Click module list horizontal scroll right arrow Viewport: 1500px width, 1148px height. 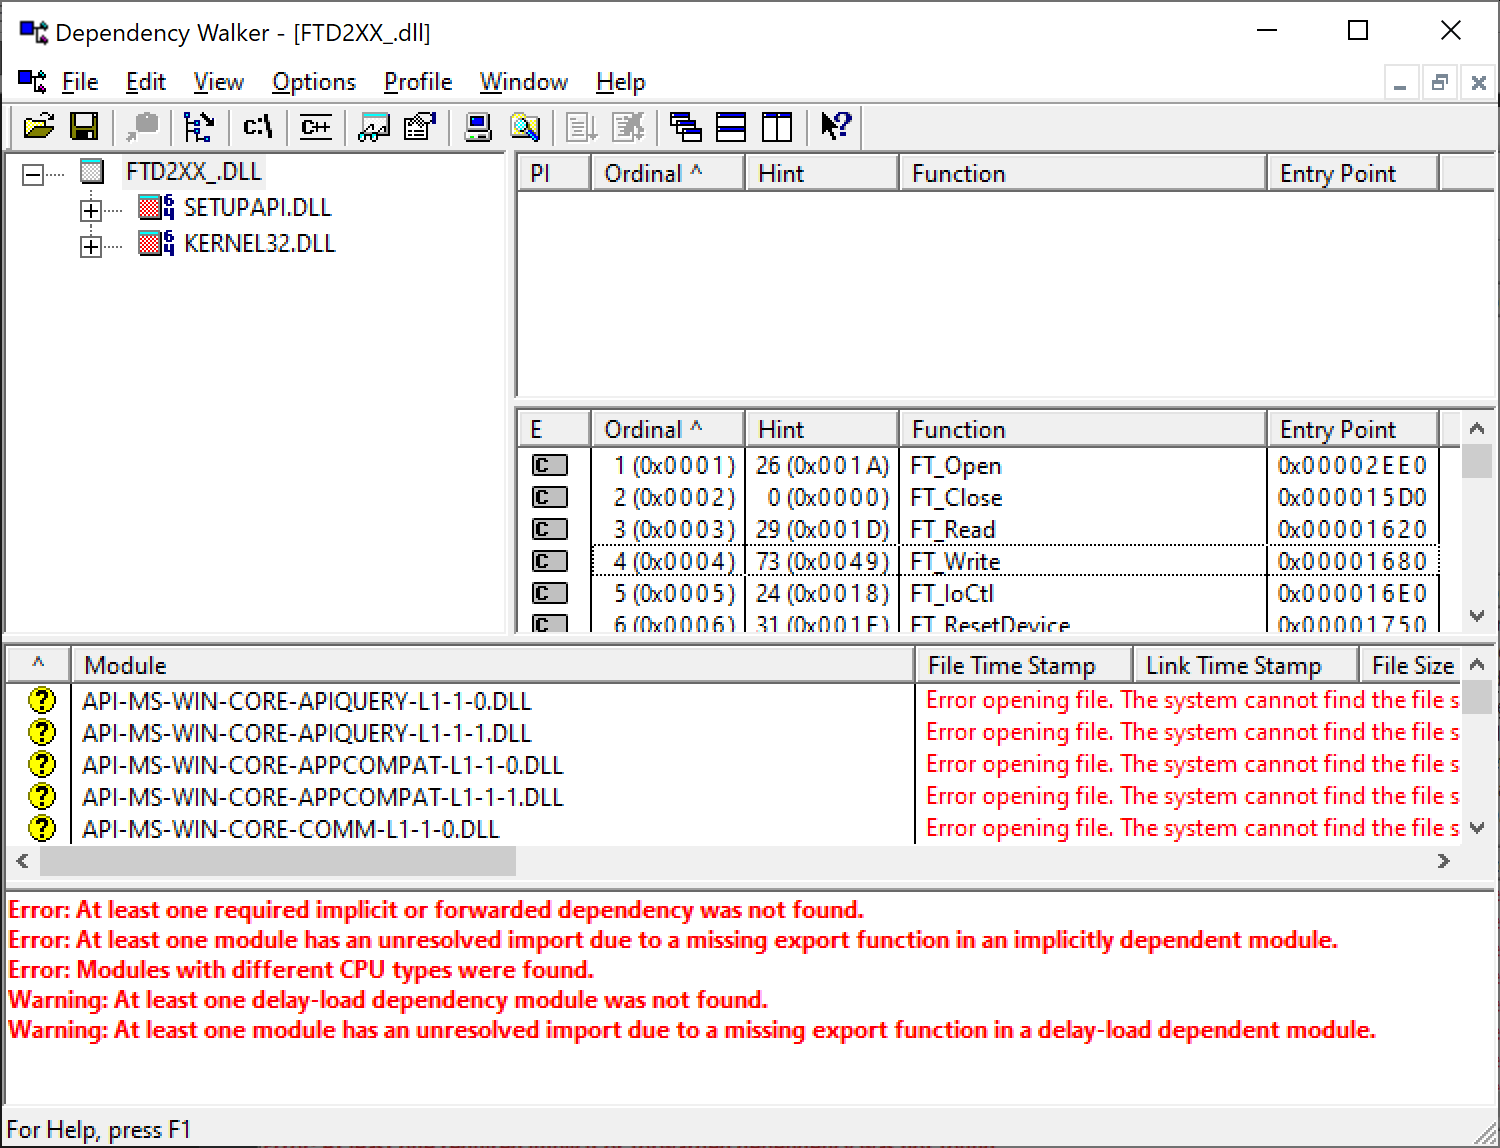point(1443,861)
